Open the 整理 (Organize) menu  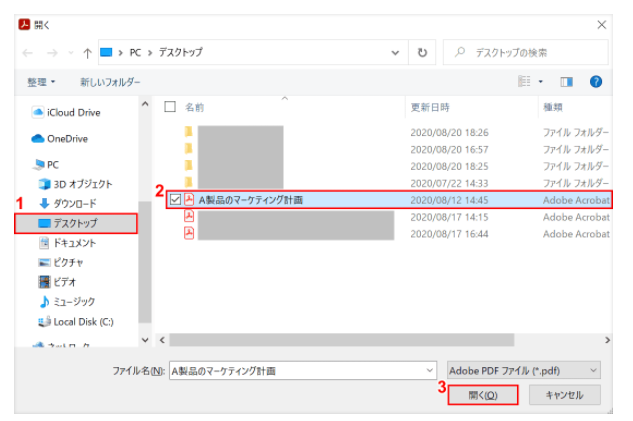[x=41, y=81]
